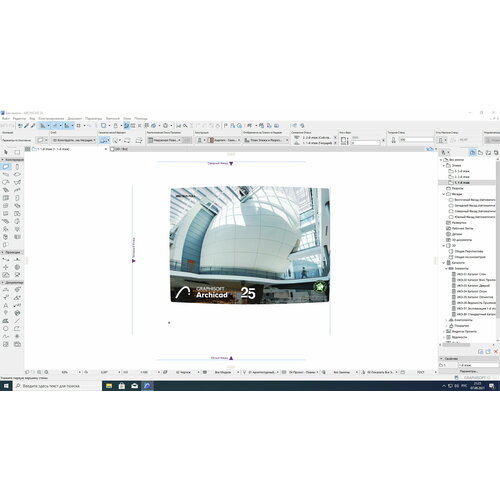Viewport: 500px width, 500px height.
Task: Open the Документ menu
Action: pos(75,118)
